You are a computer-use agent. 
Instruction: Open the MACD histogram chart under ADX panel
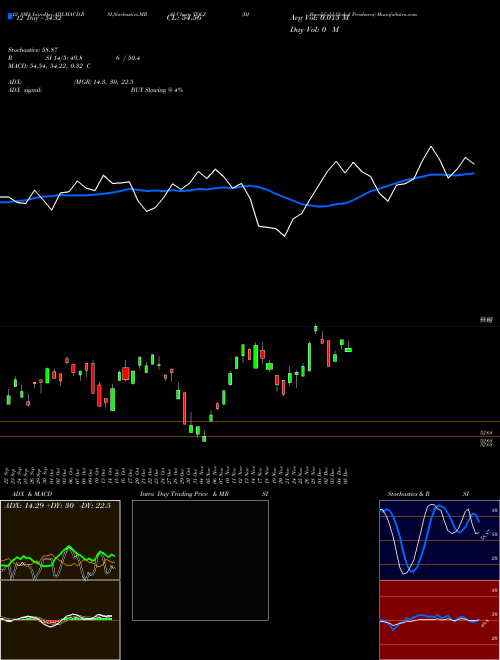coord(60,620)
